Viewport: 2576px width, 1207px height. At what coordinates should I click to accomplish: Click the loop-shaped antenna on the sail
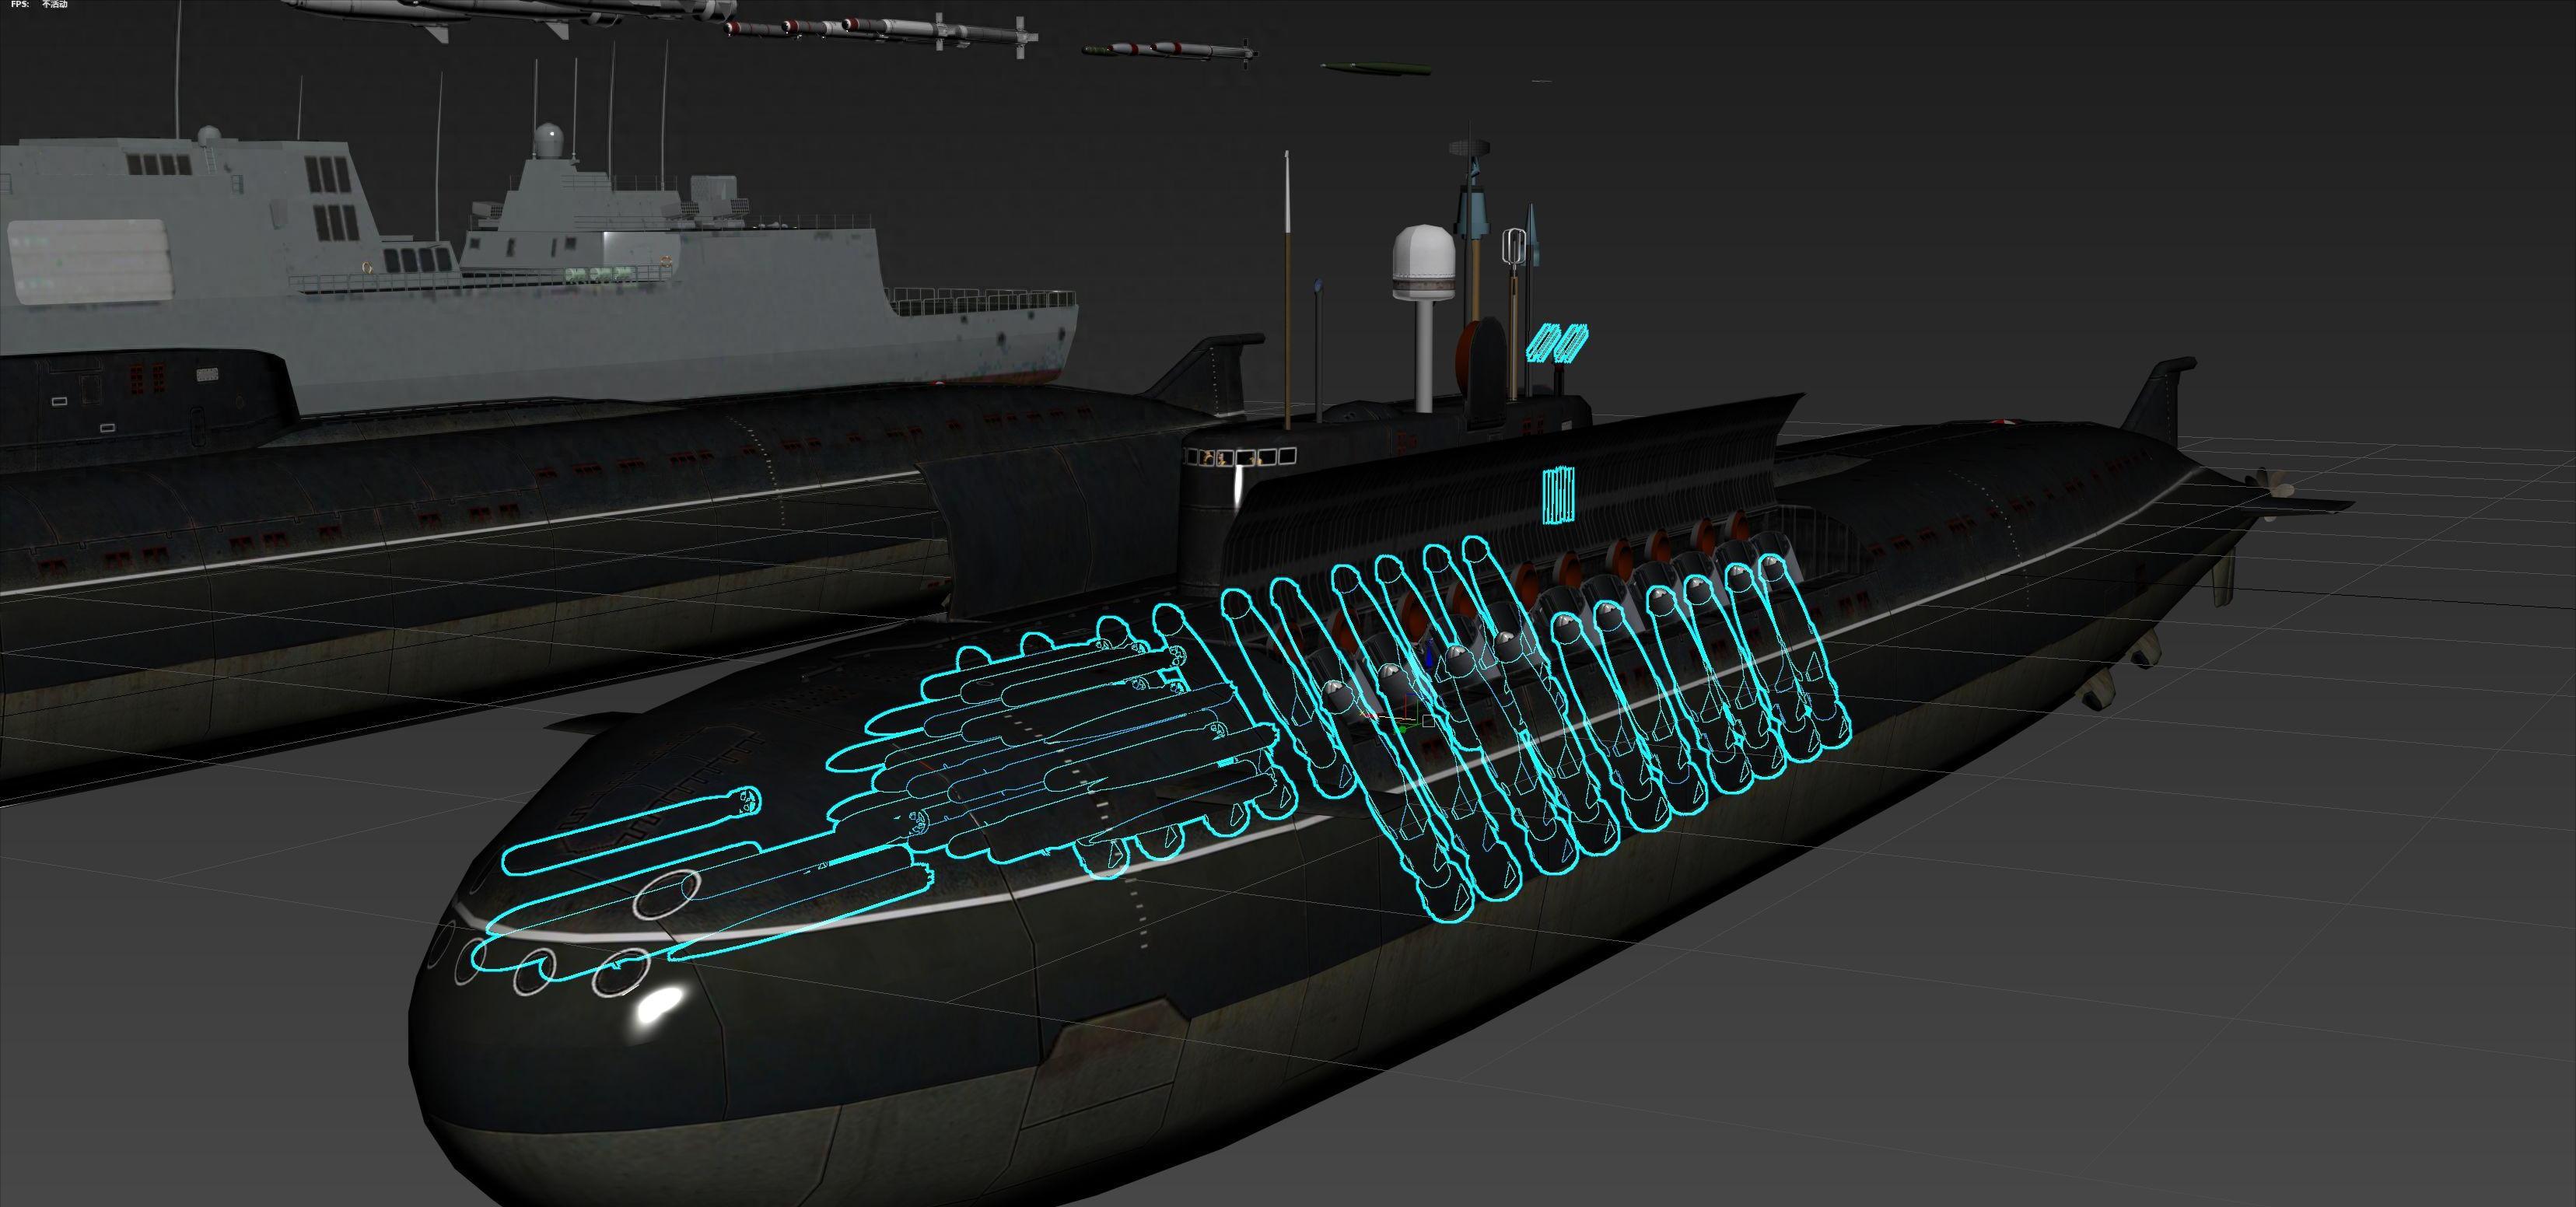pyautogui.click(x=1515, y=247)
